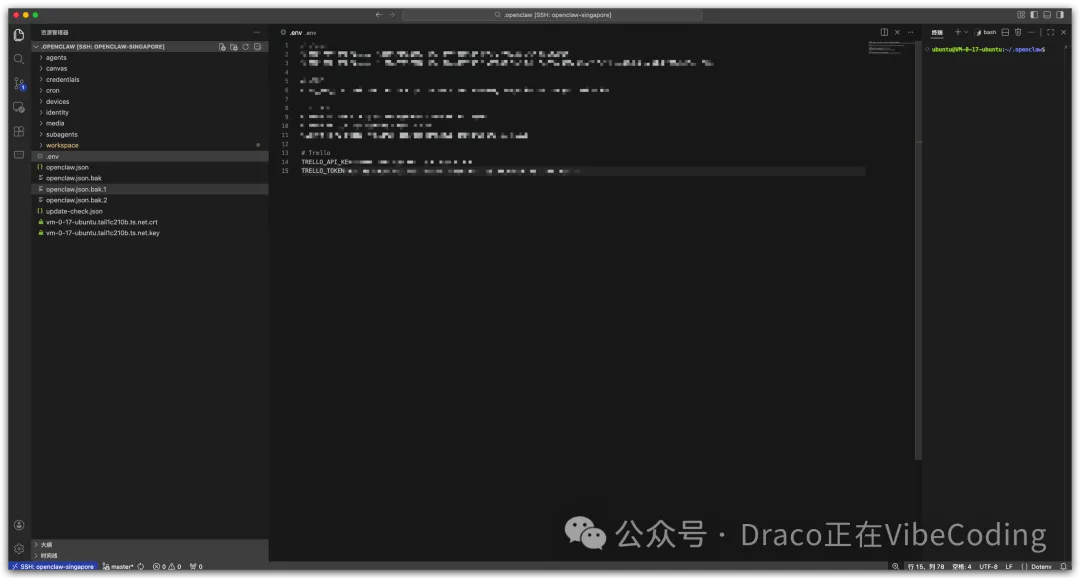The image size is (1080, 578).
Task: Split the editor to the right
Action: pos(884,32)
